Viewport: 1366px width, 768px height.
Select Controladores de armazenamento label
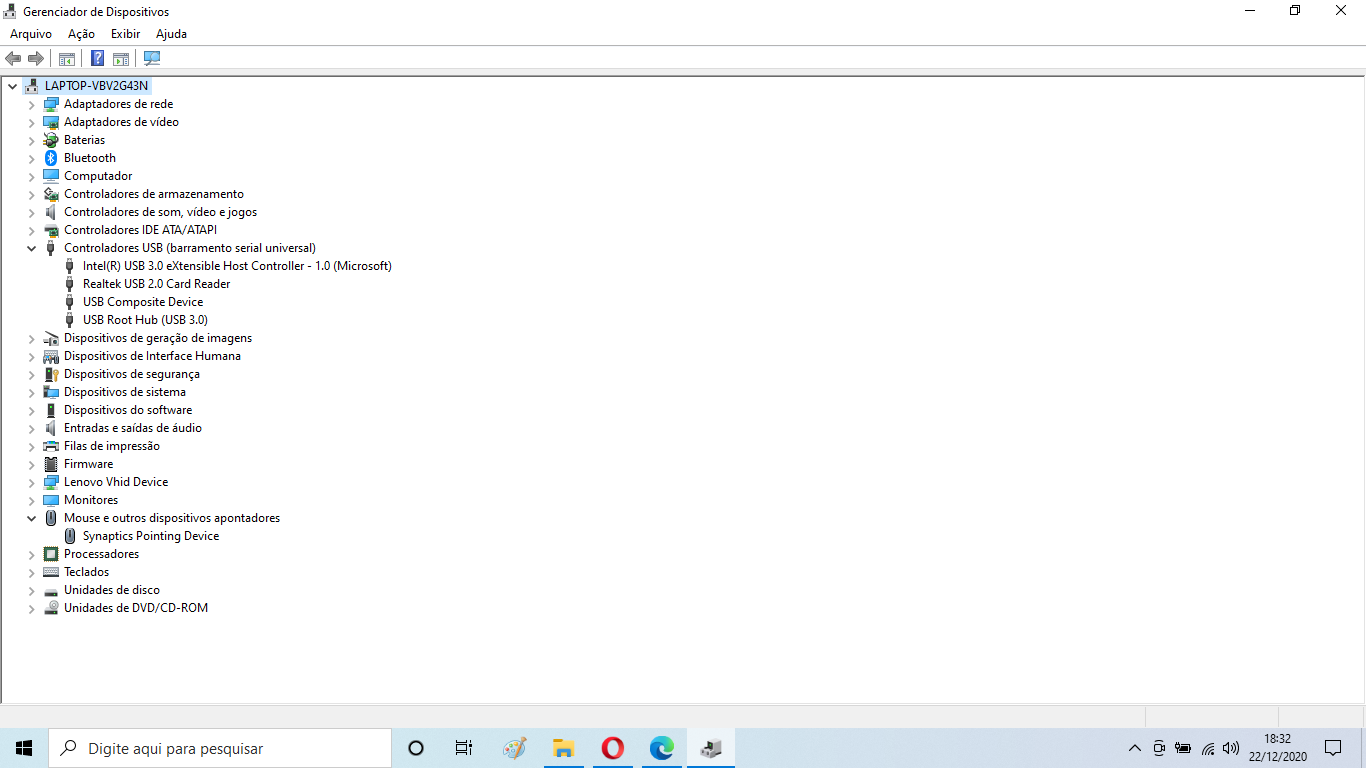[154, 194]
